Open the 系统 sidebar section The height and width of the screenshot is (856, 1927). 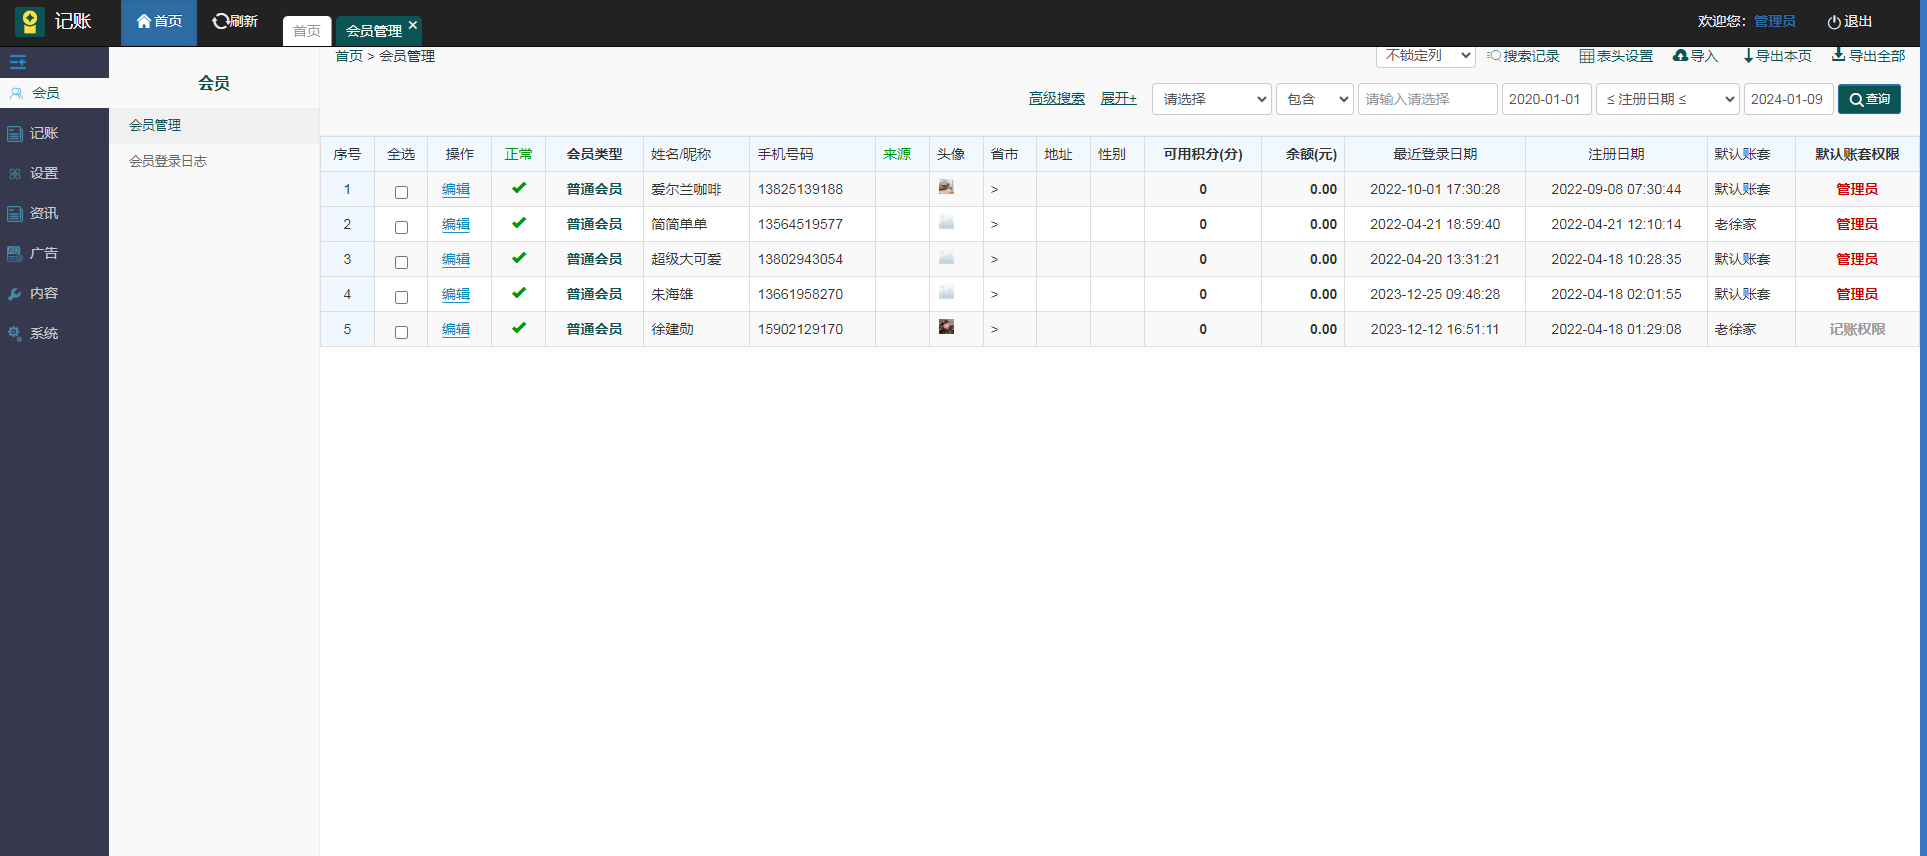pyautogui.click(x=54, y=333)
